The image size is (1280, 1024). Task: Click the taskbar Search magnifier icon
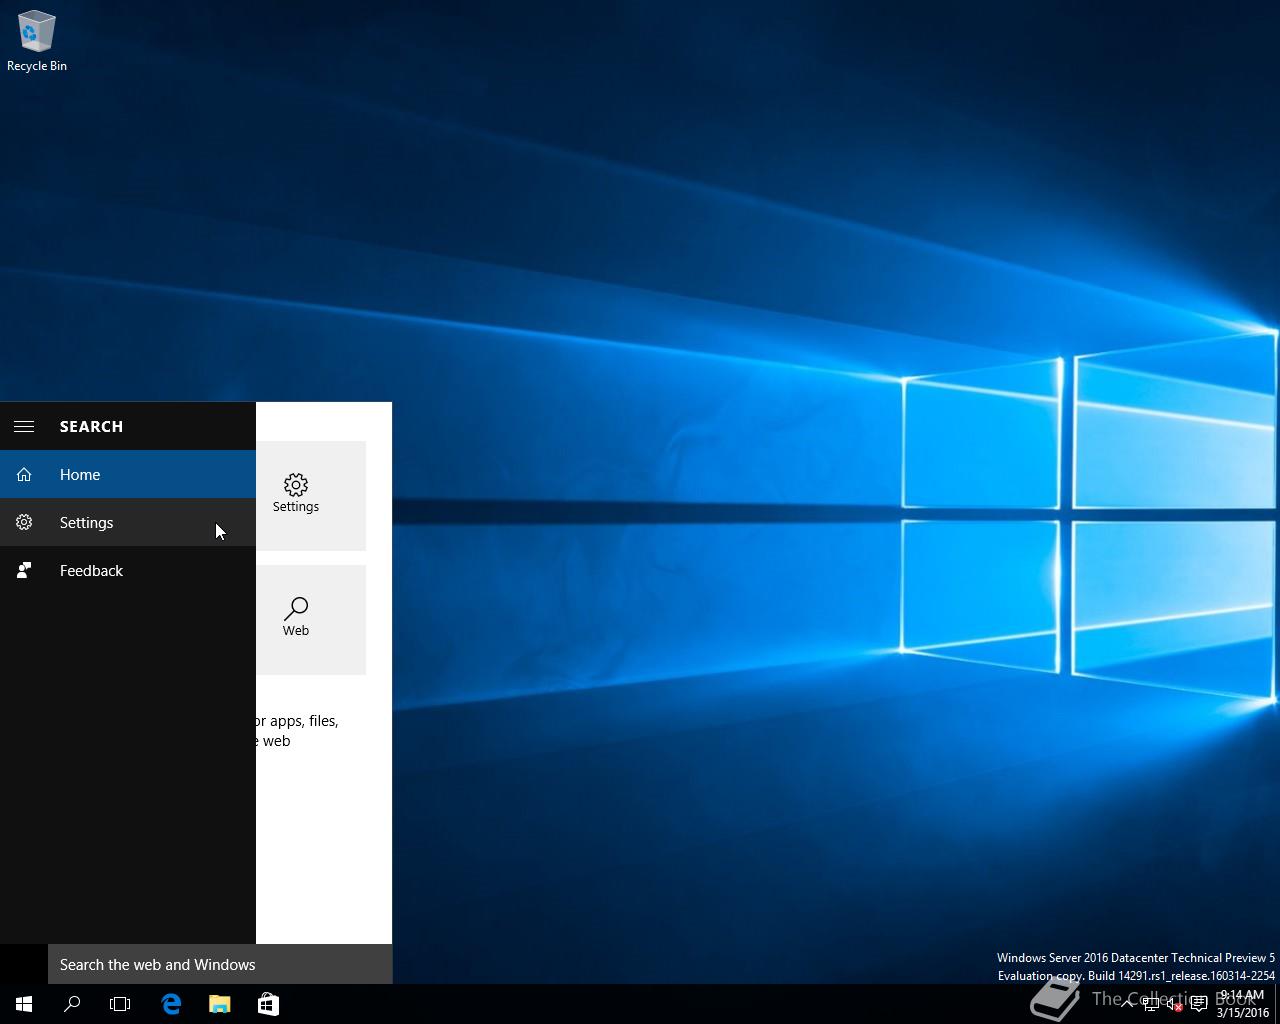click(72, 1004)
